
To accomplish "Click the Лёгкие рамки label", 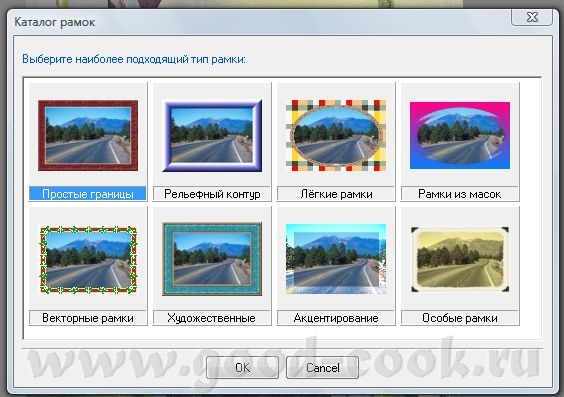I will coord(336,194).
